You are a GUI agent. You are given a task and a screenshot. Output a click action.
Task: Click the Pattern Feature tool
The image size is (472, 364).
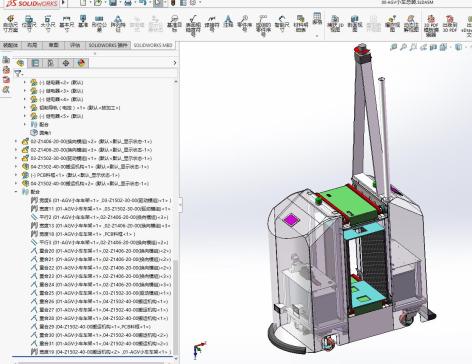tap(118, 23)
